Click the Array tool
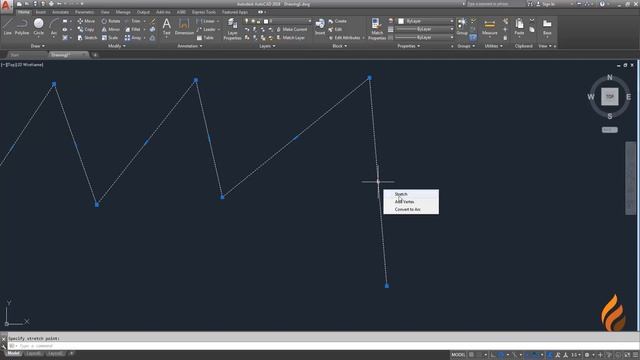Viewport: 640px width, 360px height. coord(133,38)
